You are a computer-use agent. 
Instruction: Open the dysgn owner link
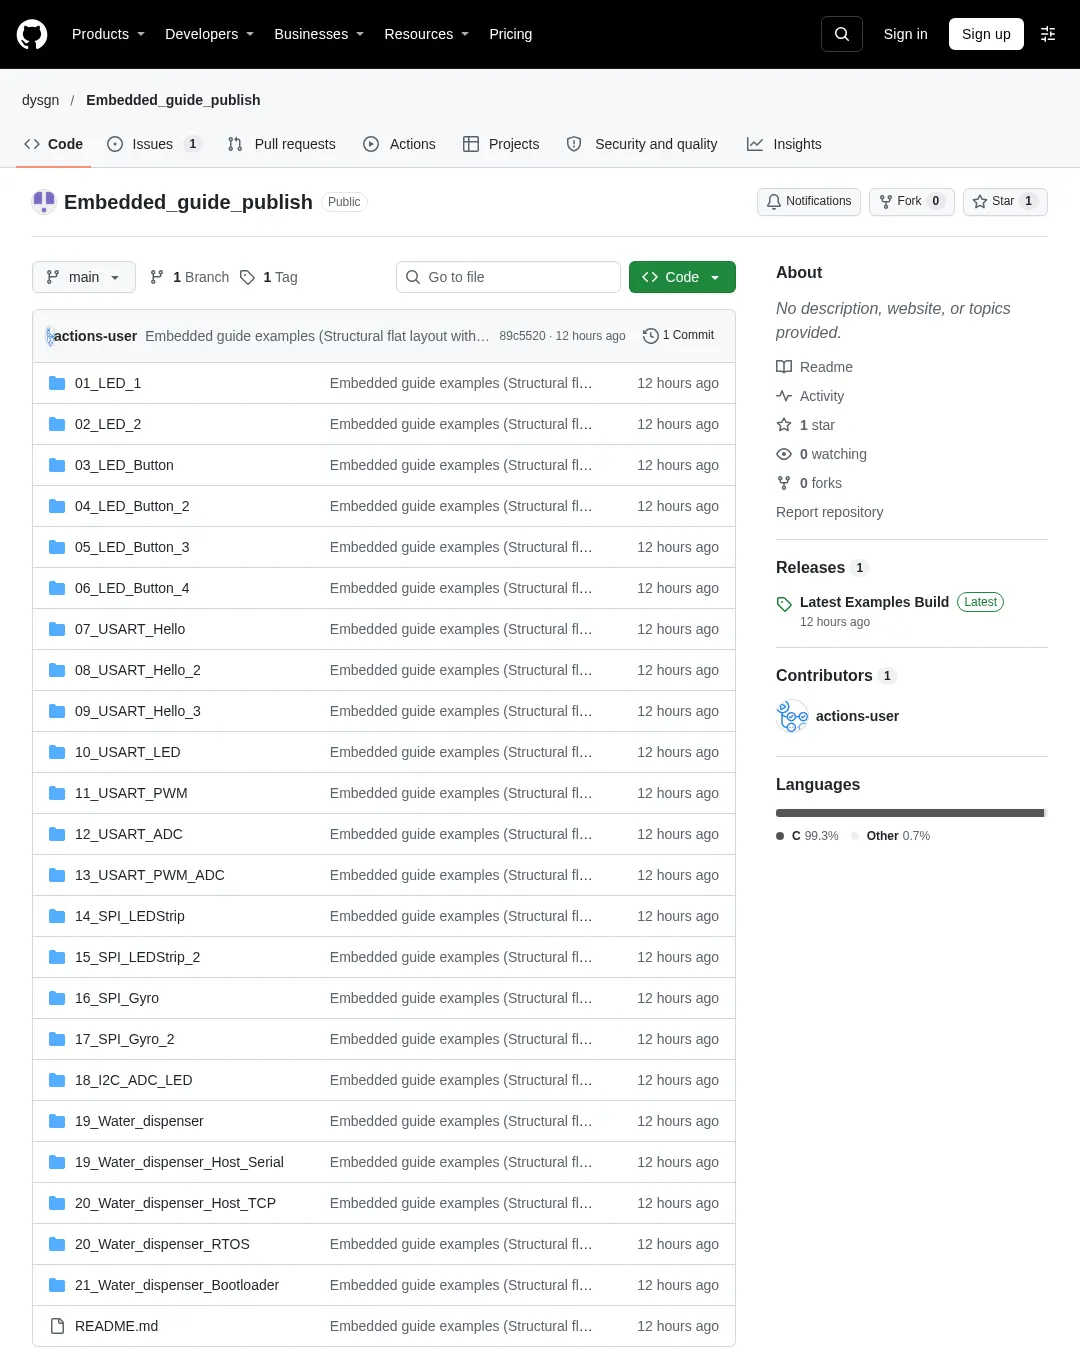41,100
